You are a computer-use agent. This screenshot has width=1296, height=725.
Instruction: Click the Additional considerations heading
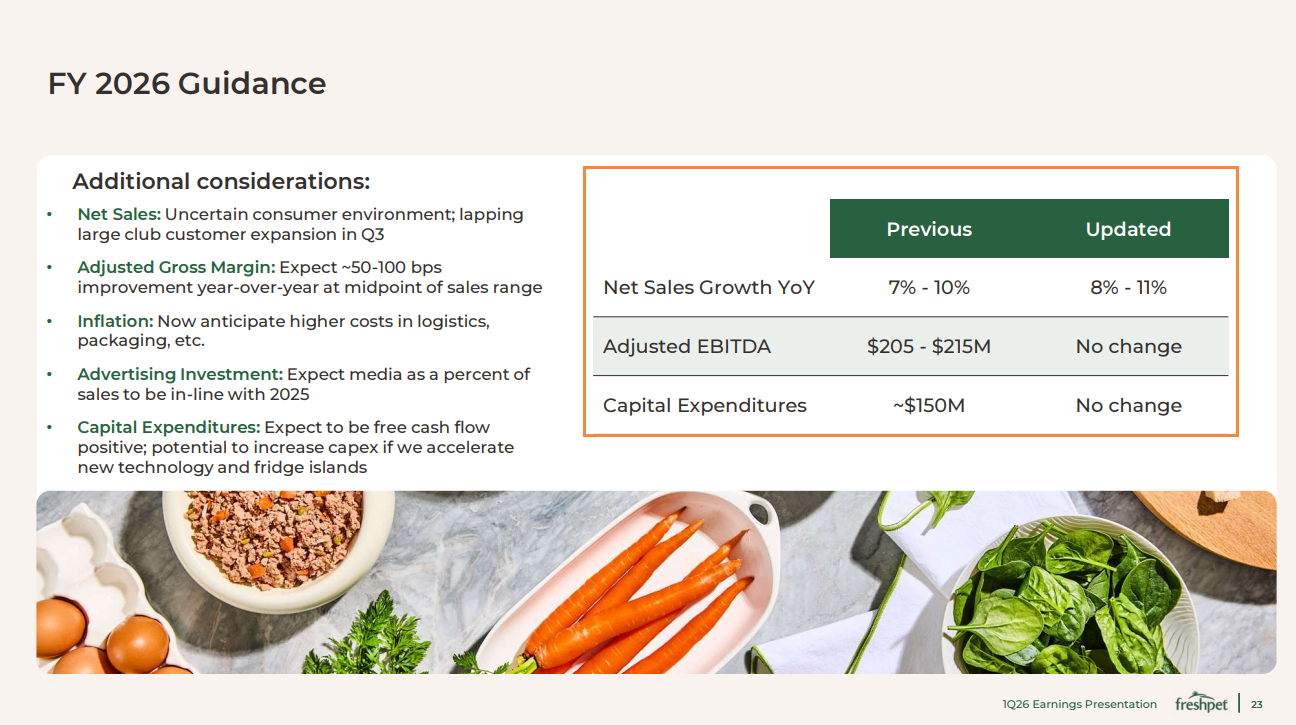click(x=221, y=182)
